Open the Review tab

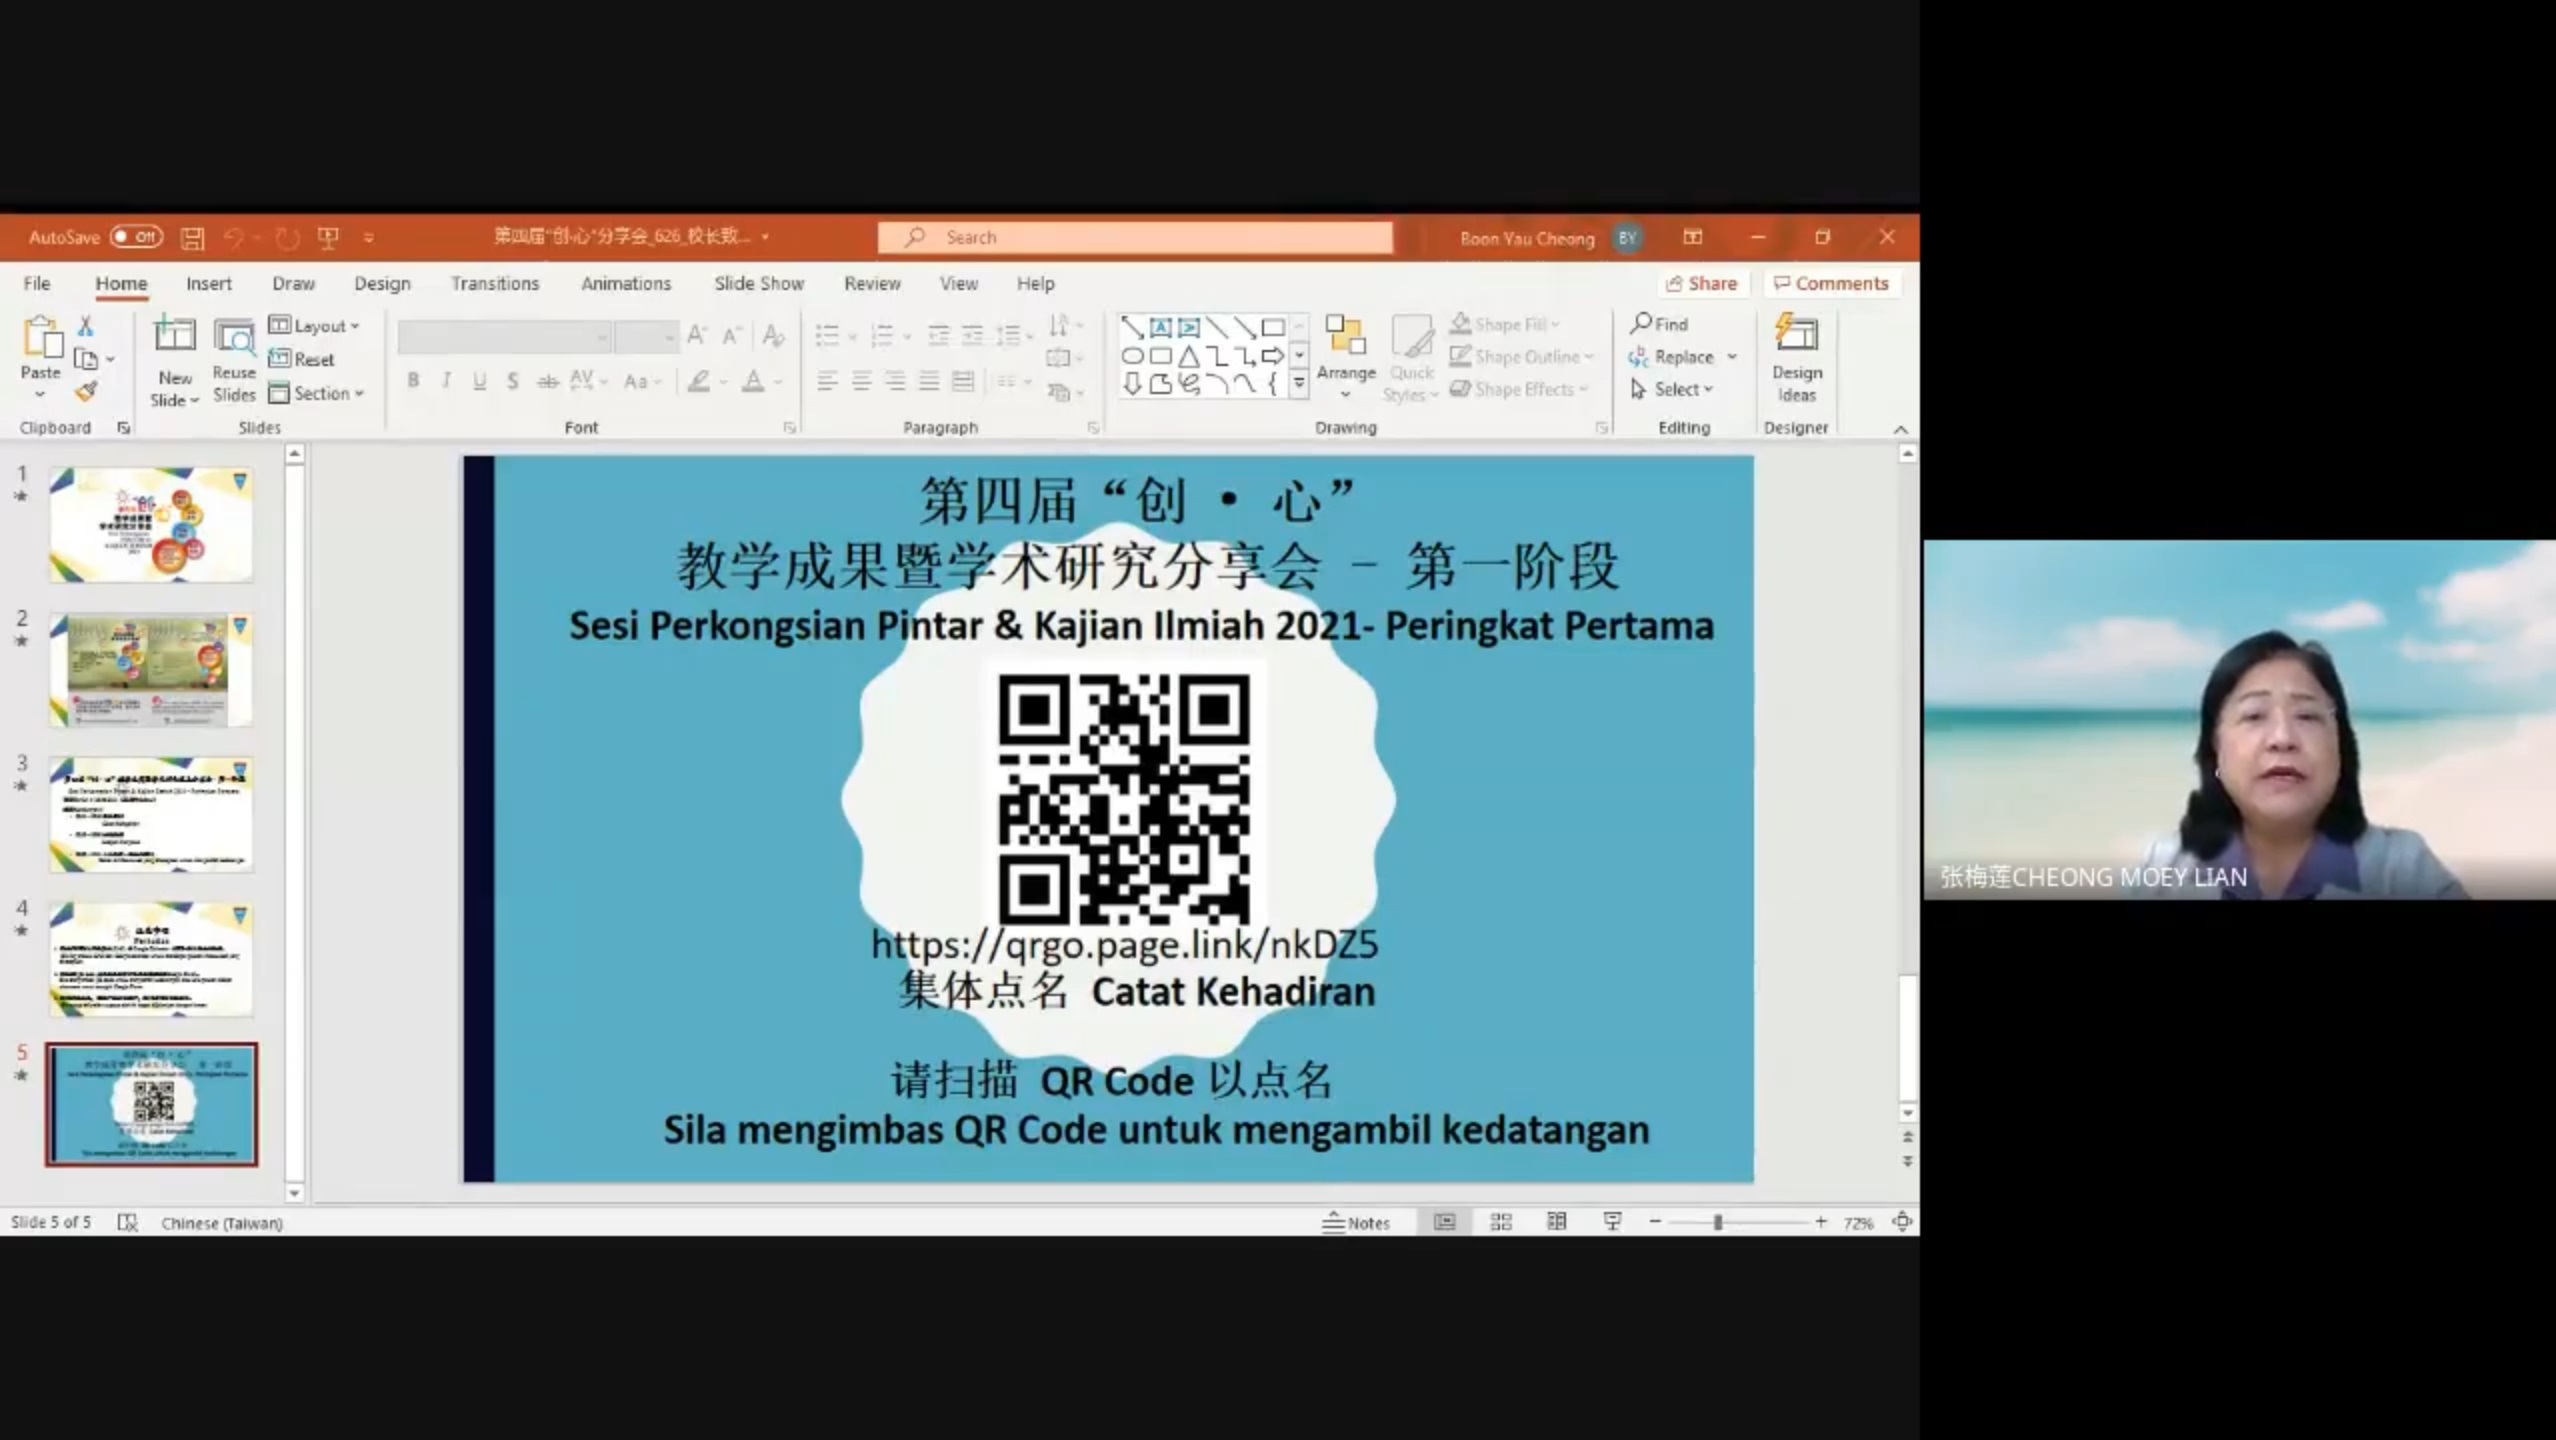click(x=872, y=284)
